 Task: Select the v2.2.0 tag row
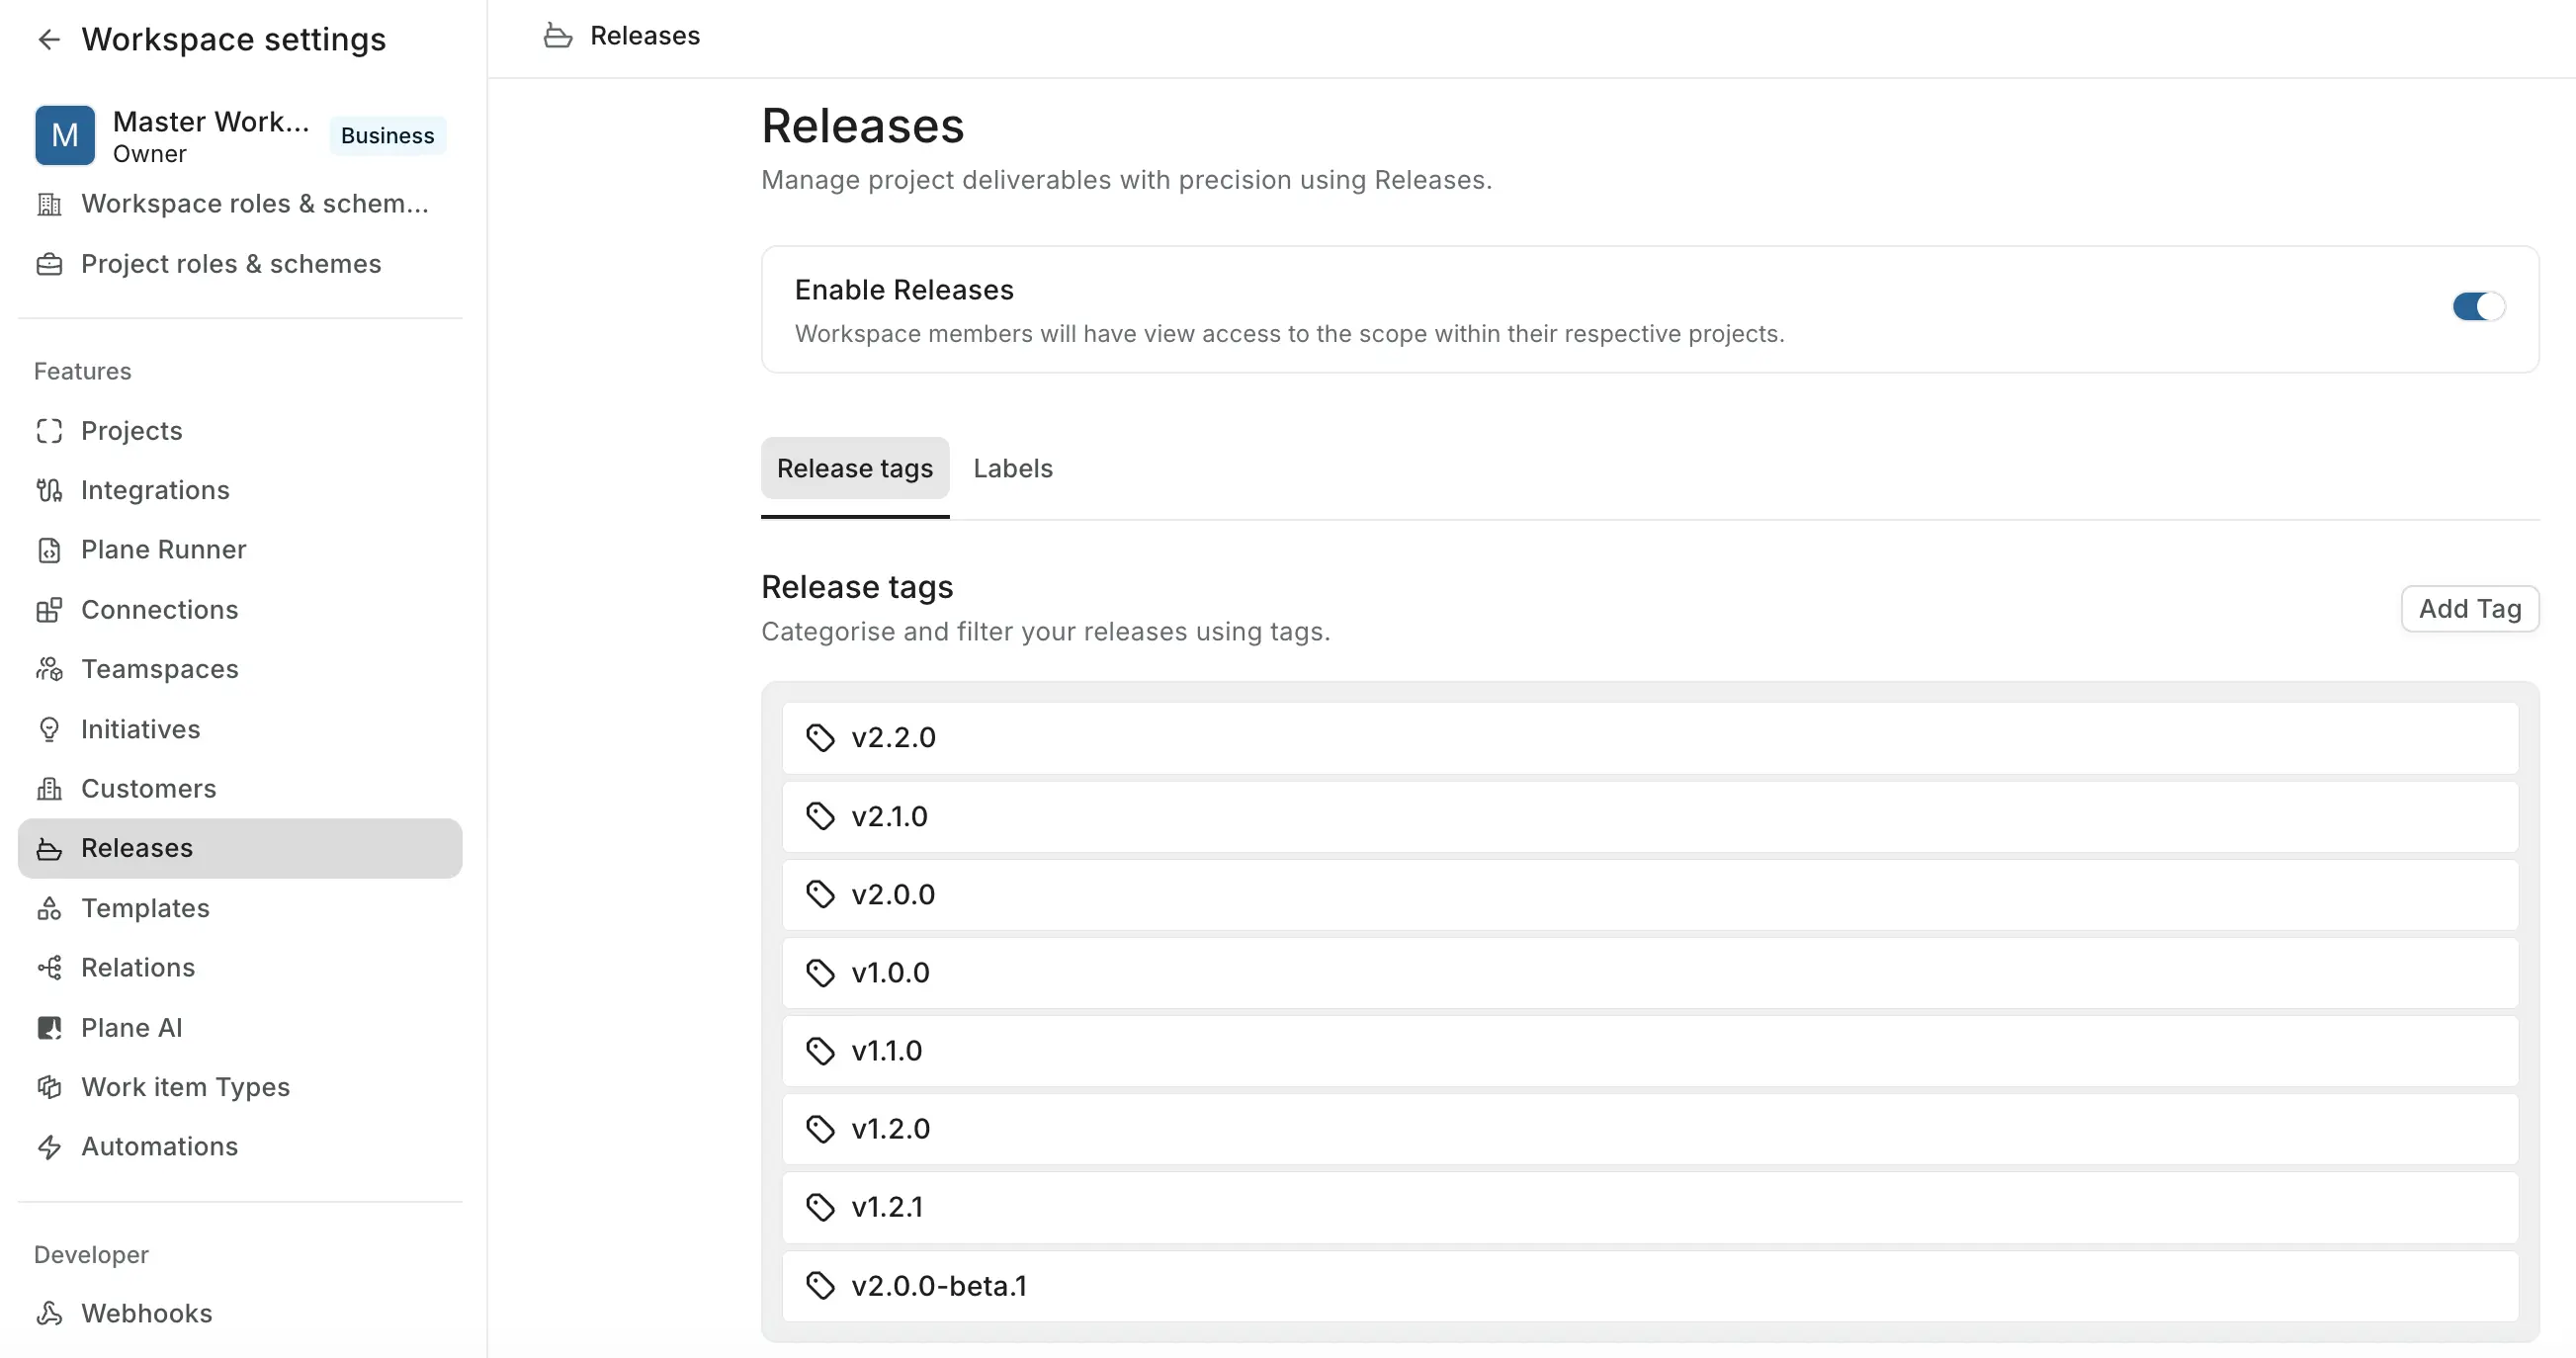point(1650,738)
